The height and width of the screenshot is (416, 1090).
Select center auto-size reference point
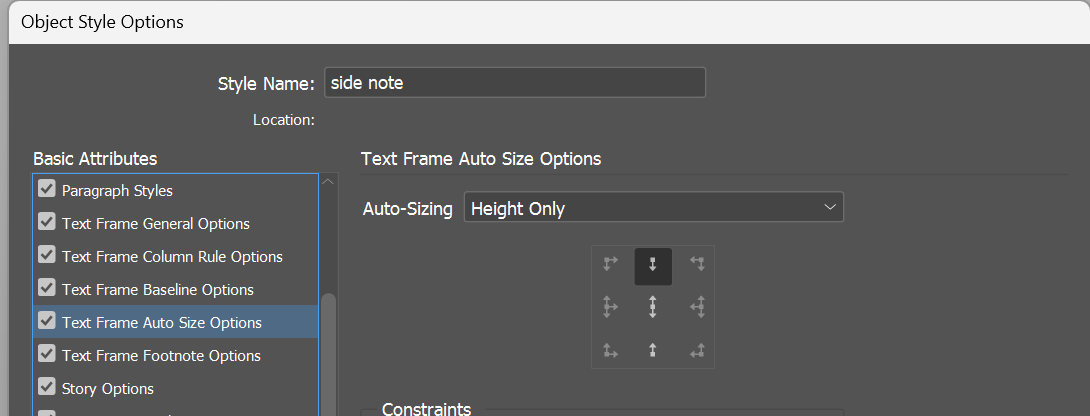tap(652, 307)
